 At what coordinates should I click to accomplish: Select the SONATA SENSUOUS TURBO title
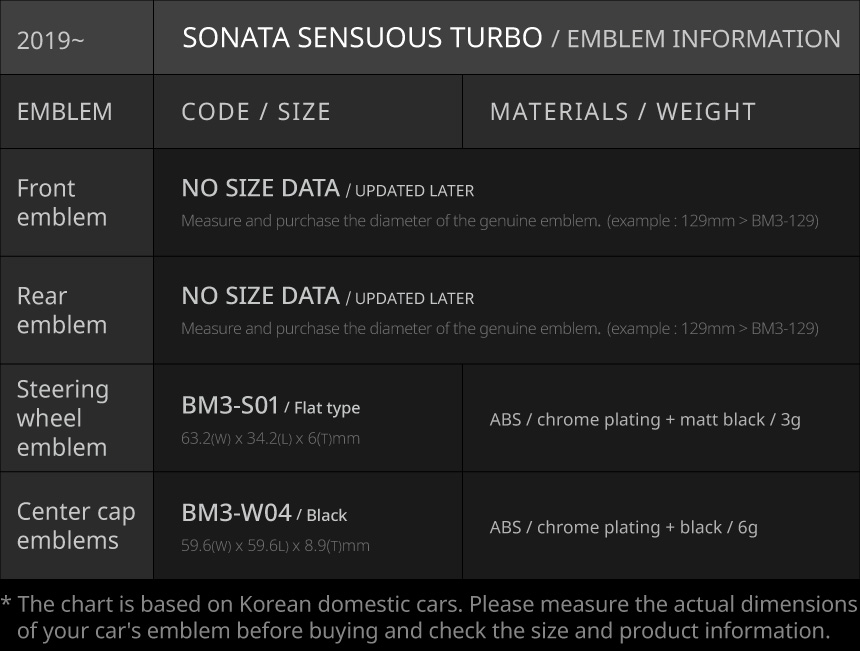362,39
